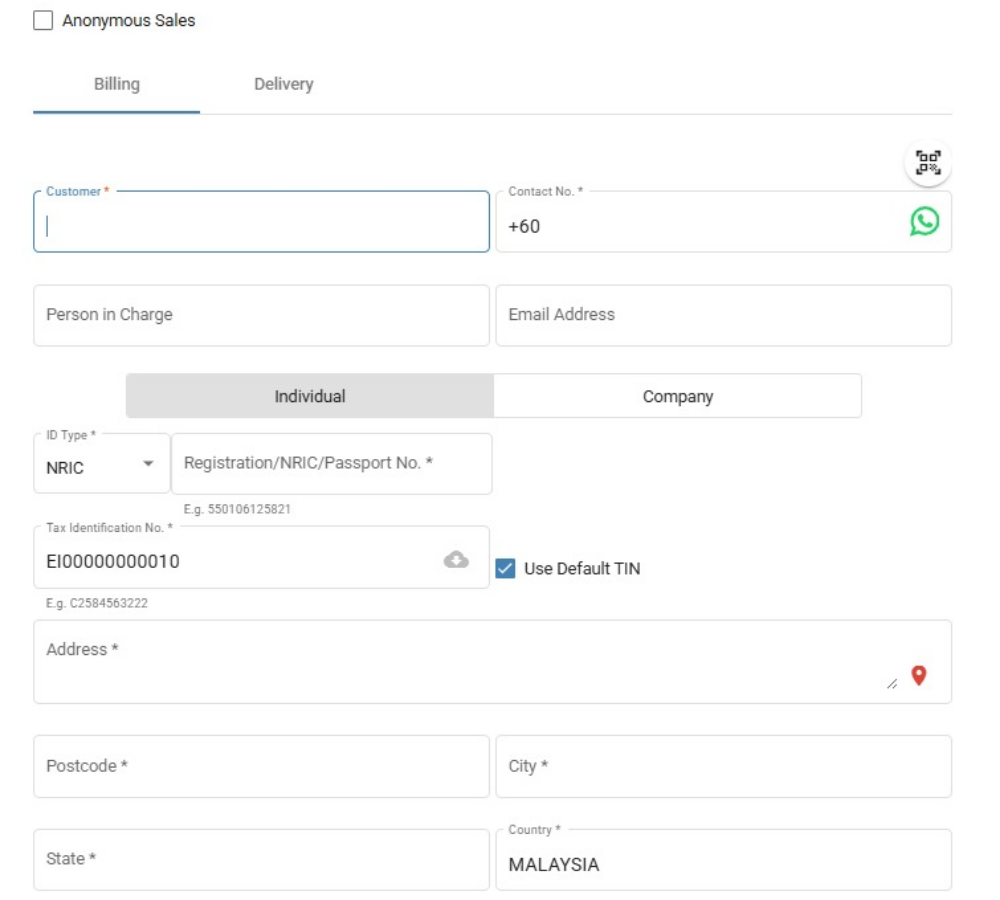Image resolution: width=1000 pixels, height=900 pixels.
Task: Switch to the Delivery tab
Action: pyautogui.click(x=283, y=84)
